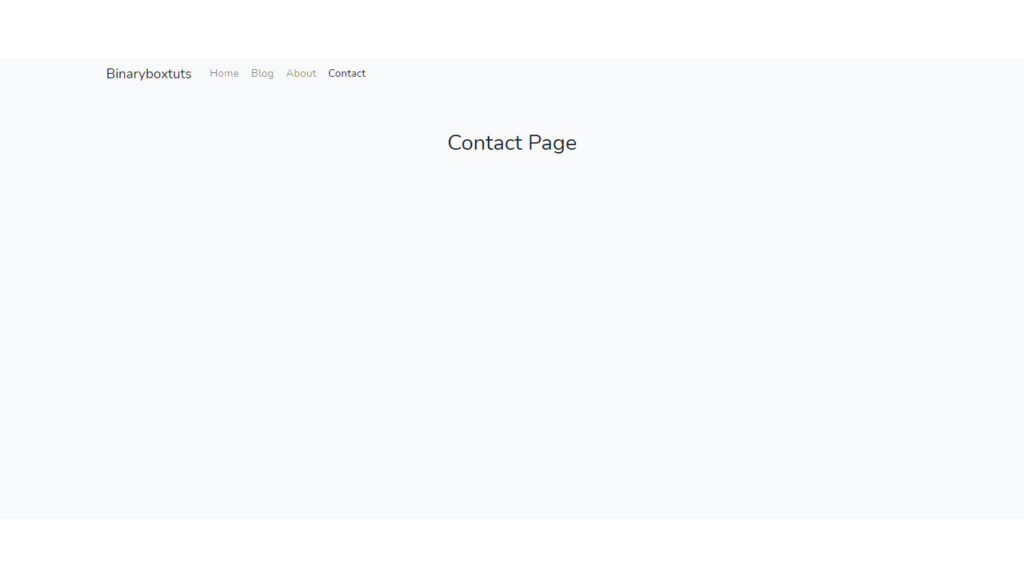Click the 'Contact Page' heading text

[512, 143]
